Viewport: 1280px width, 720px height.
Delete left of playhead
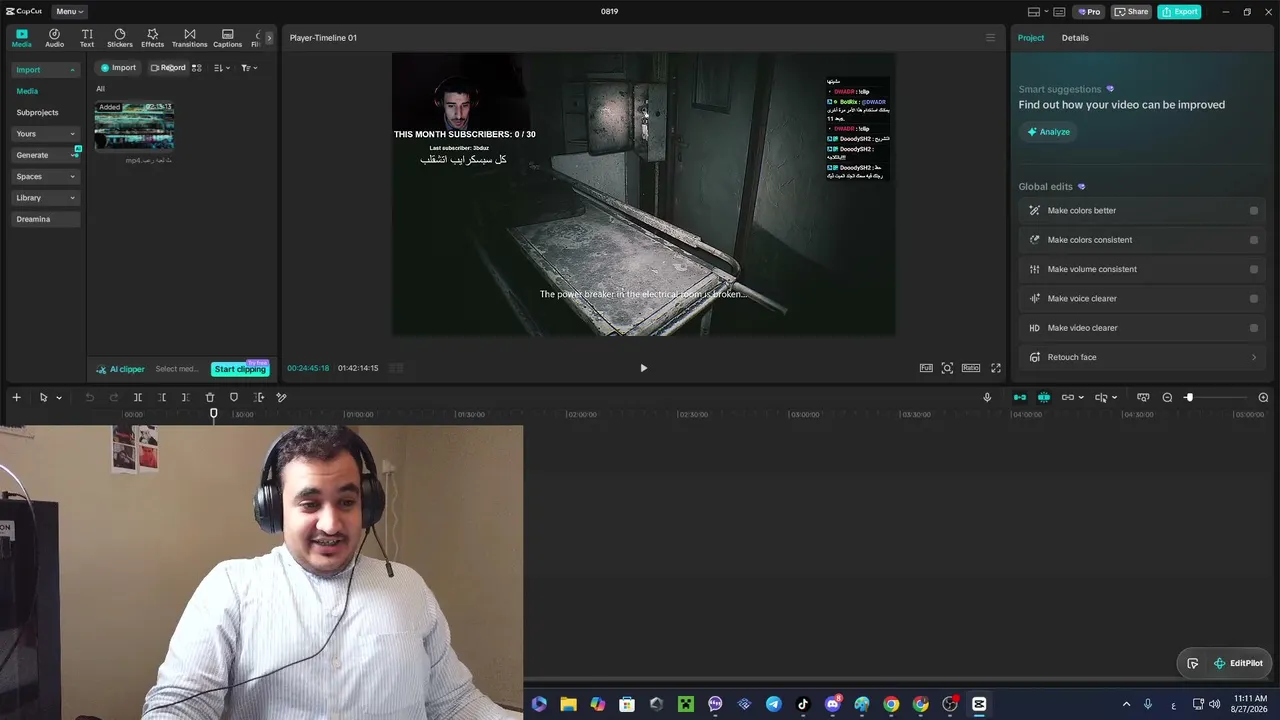coord(162,397)
